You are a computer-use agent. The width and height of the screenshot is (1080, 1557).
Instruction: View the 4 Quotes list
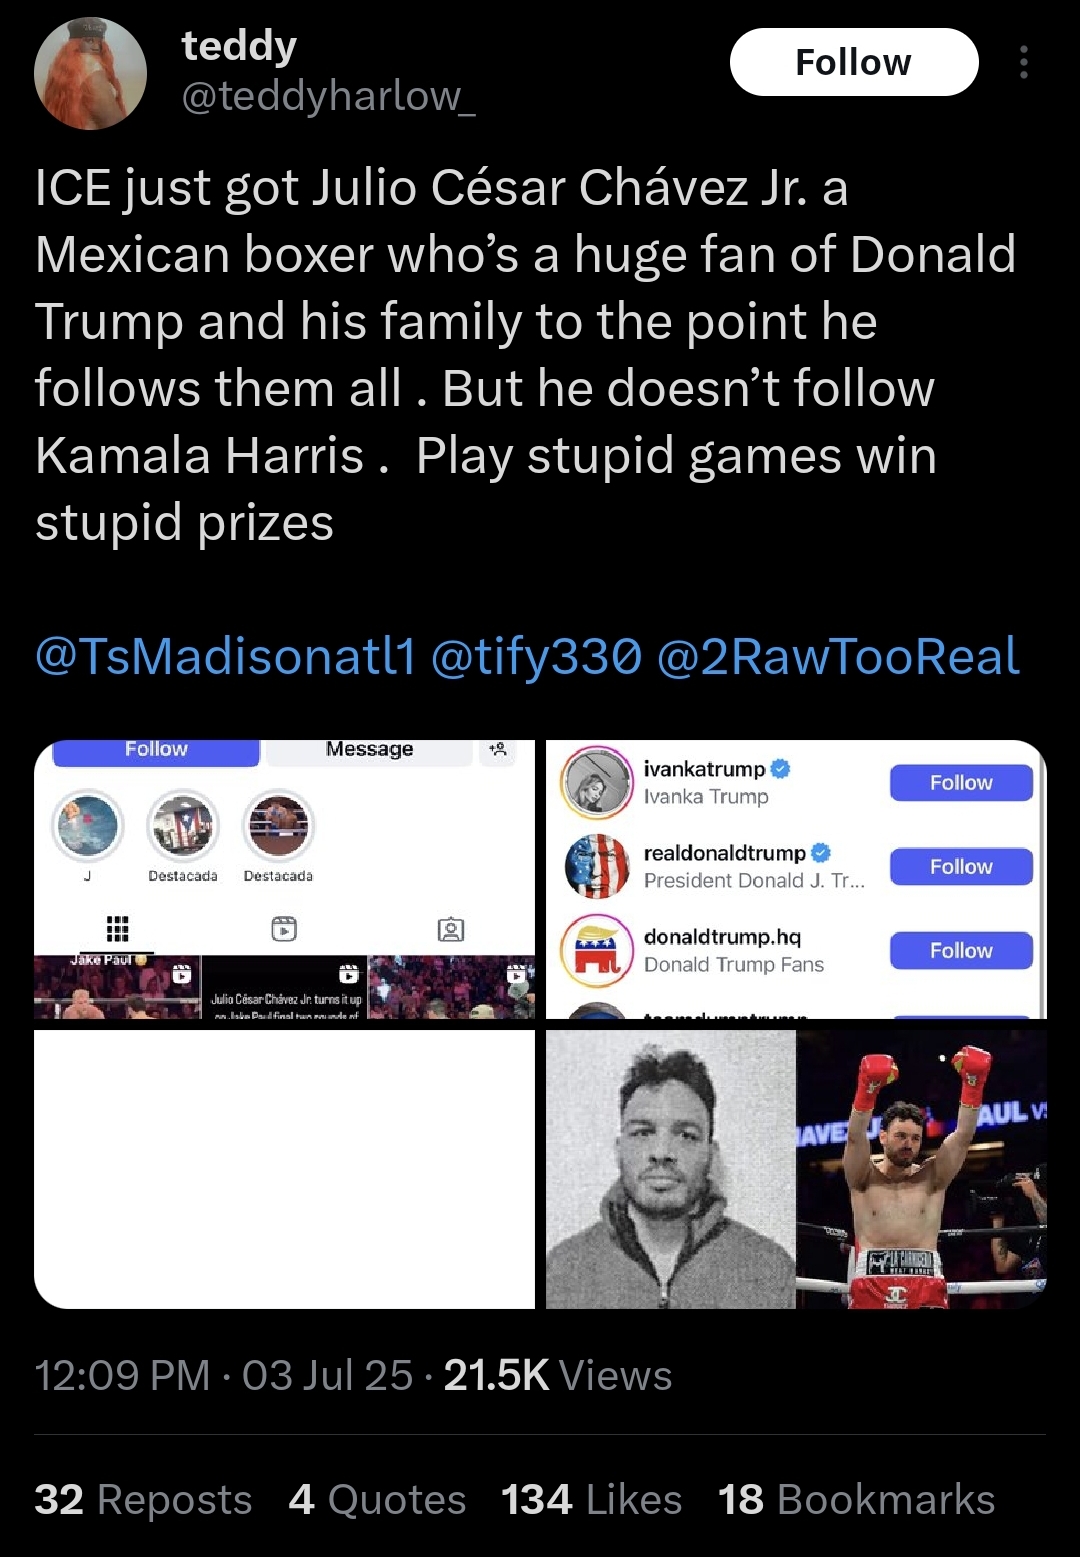pyautogui.click(x=377, y=1500)
